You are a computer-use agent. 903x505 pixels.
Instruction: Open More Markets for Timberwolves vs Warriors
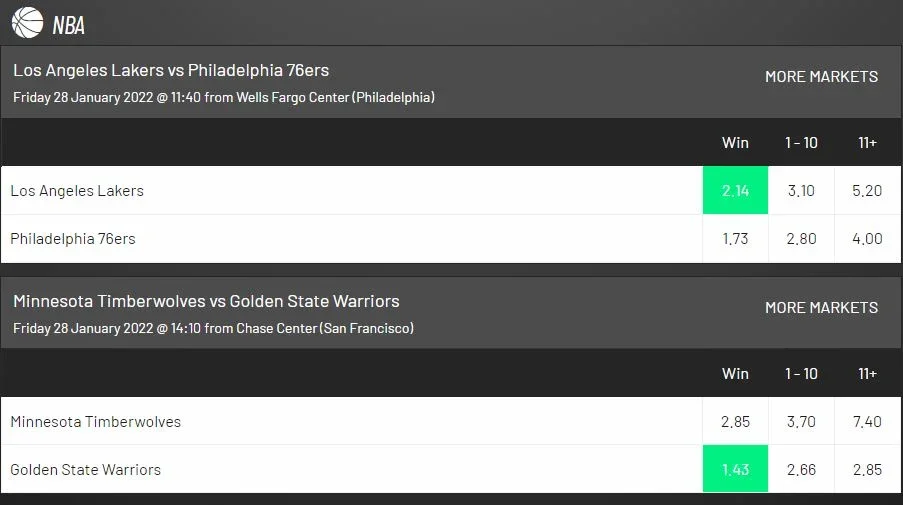[x=821, y=307]
